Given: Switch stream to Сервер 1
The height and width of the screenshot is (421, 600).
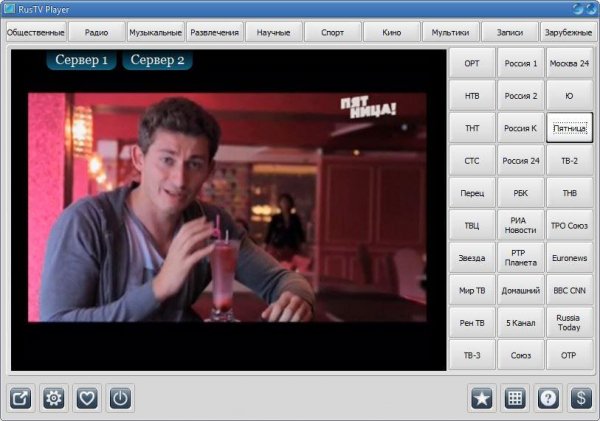Looking at the screenshot, I should coord(82,60).
